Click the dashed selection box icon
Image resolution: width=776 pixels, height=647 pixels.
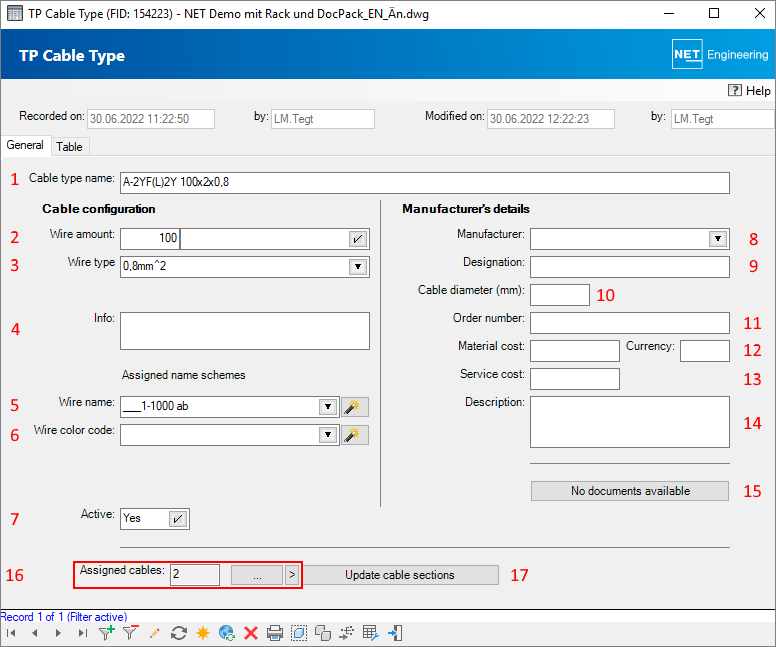click(x=299, y=633)
